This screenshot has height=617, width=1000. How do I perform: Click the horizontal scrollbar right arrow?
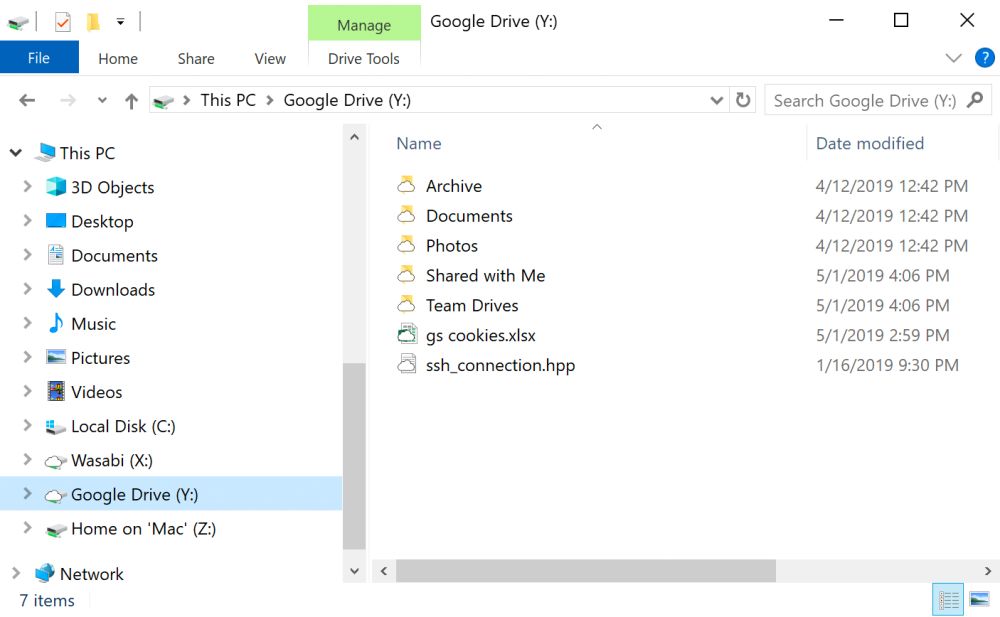coord(988,571)
